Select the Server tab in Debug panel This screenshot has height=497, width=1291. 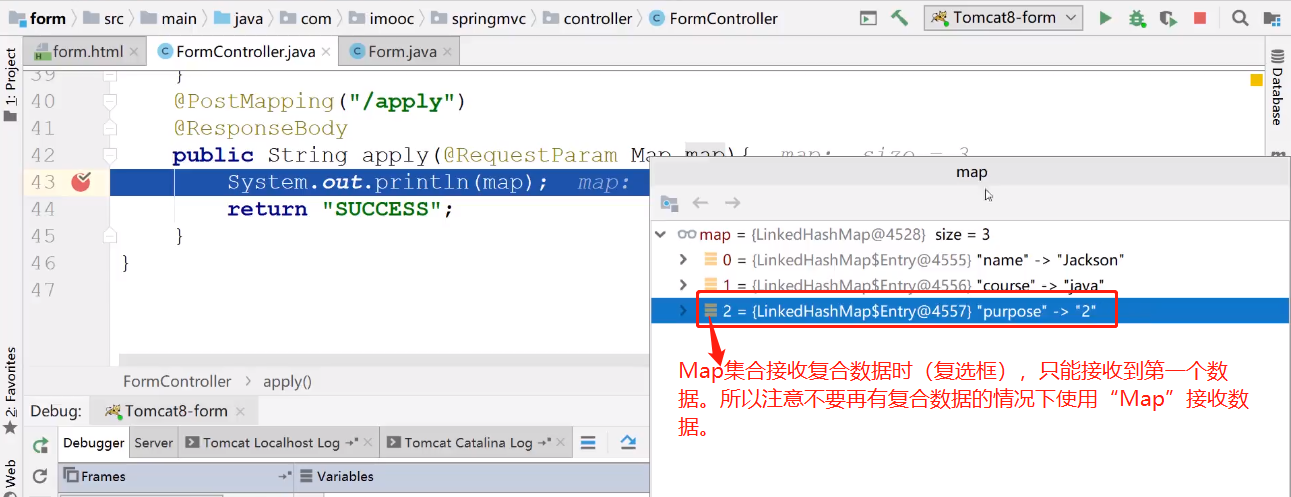(x=153, y=443)
